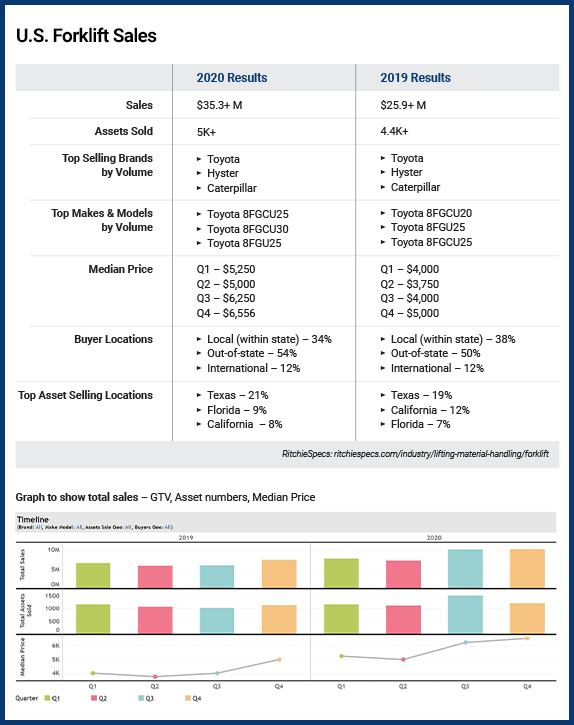This screenshot has width=574, height=725.
Task: Click the Timeline chart heading
Action: (32, 519)
